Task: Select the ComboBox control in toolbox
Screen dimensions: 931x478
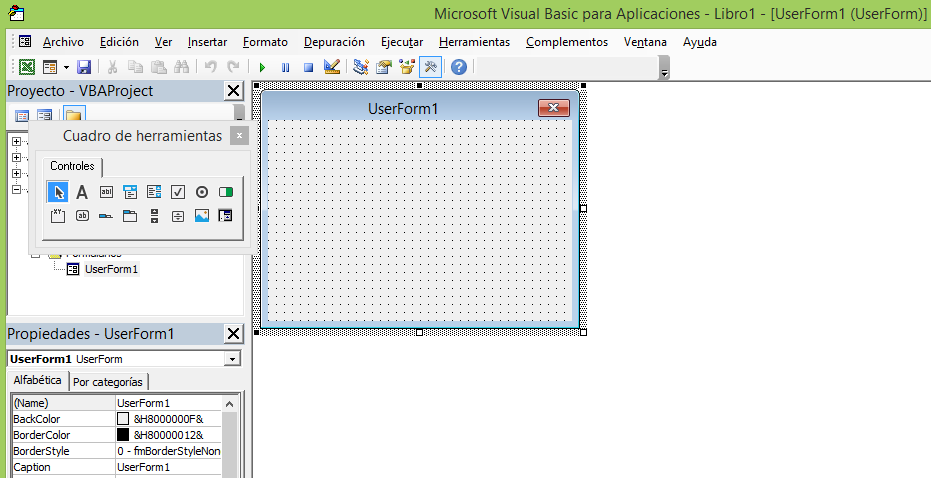Action: (x=130, y=192)
